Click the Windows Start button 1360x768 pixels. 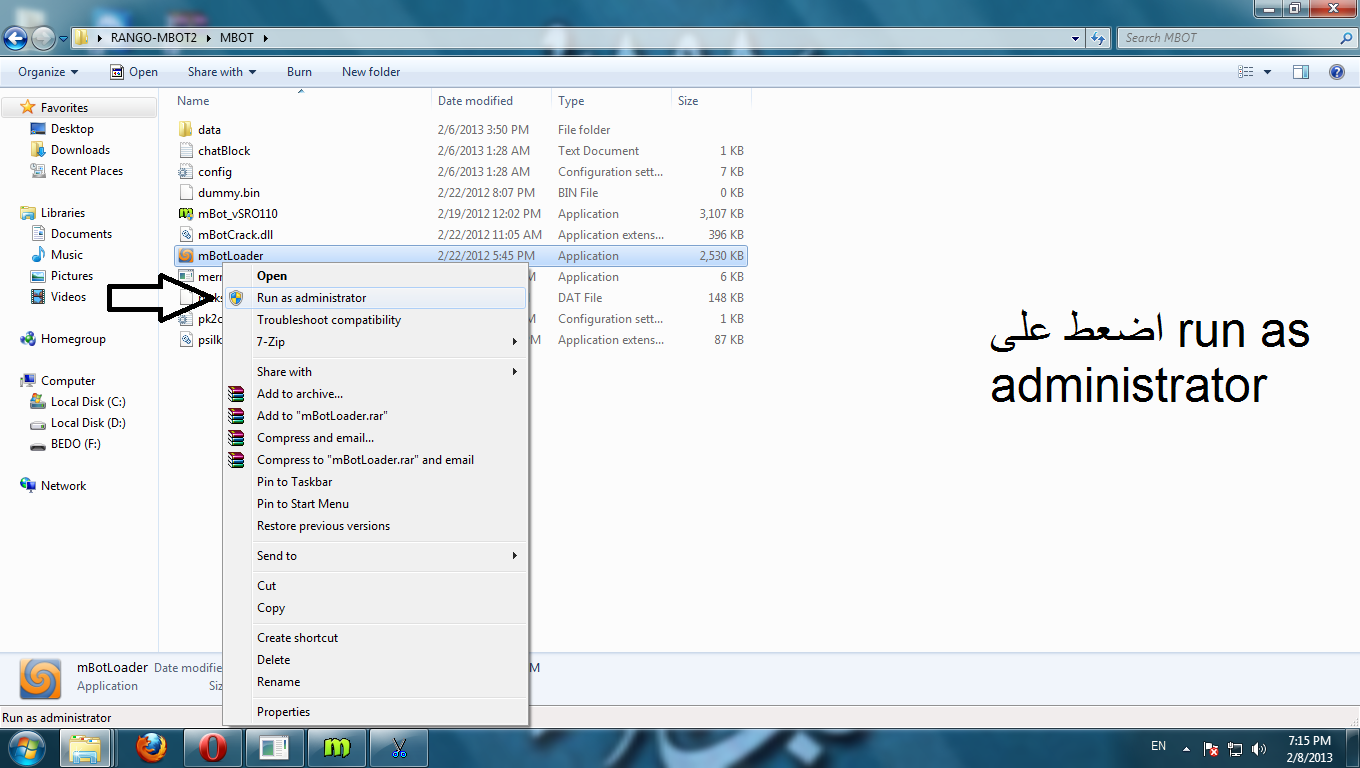26,748
